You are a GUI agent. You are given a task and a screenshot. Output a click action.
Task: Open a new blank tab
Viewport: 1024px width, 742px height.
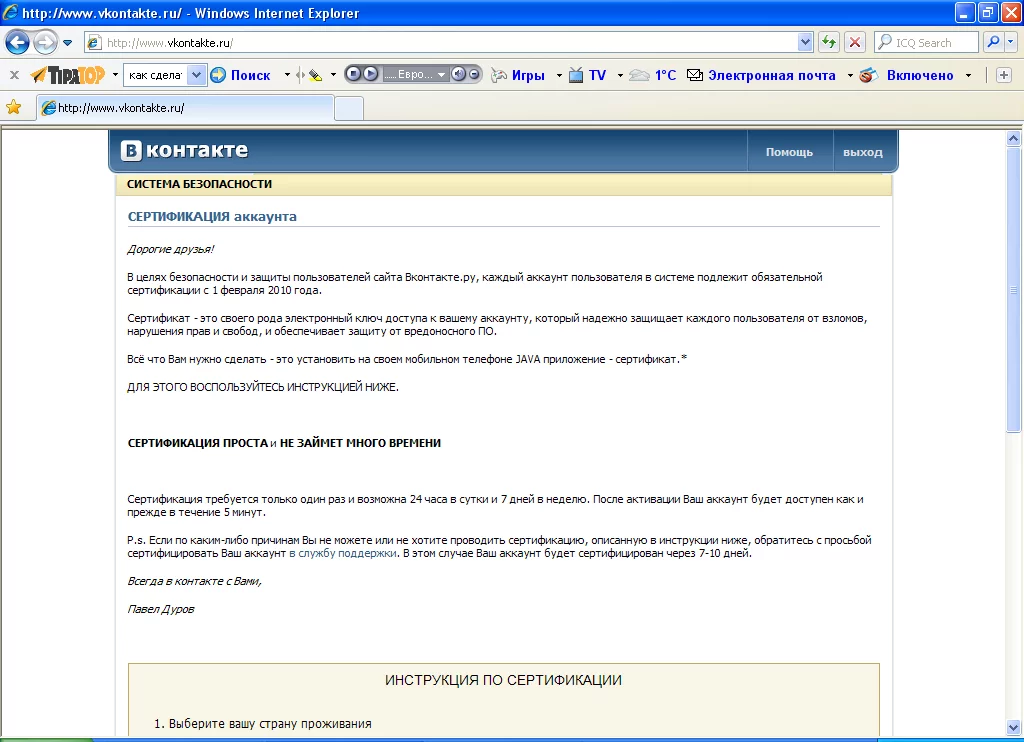(349, 108)
